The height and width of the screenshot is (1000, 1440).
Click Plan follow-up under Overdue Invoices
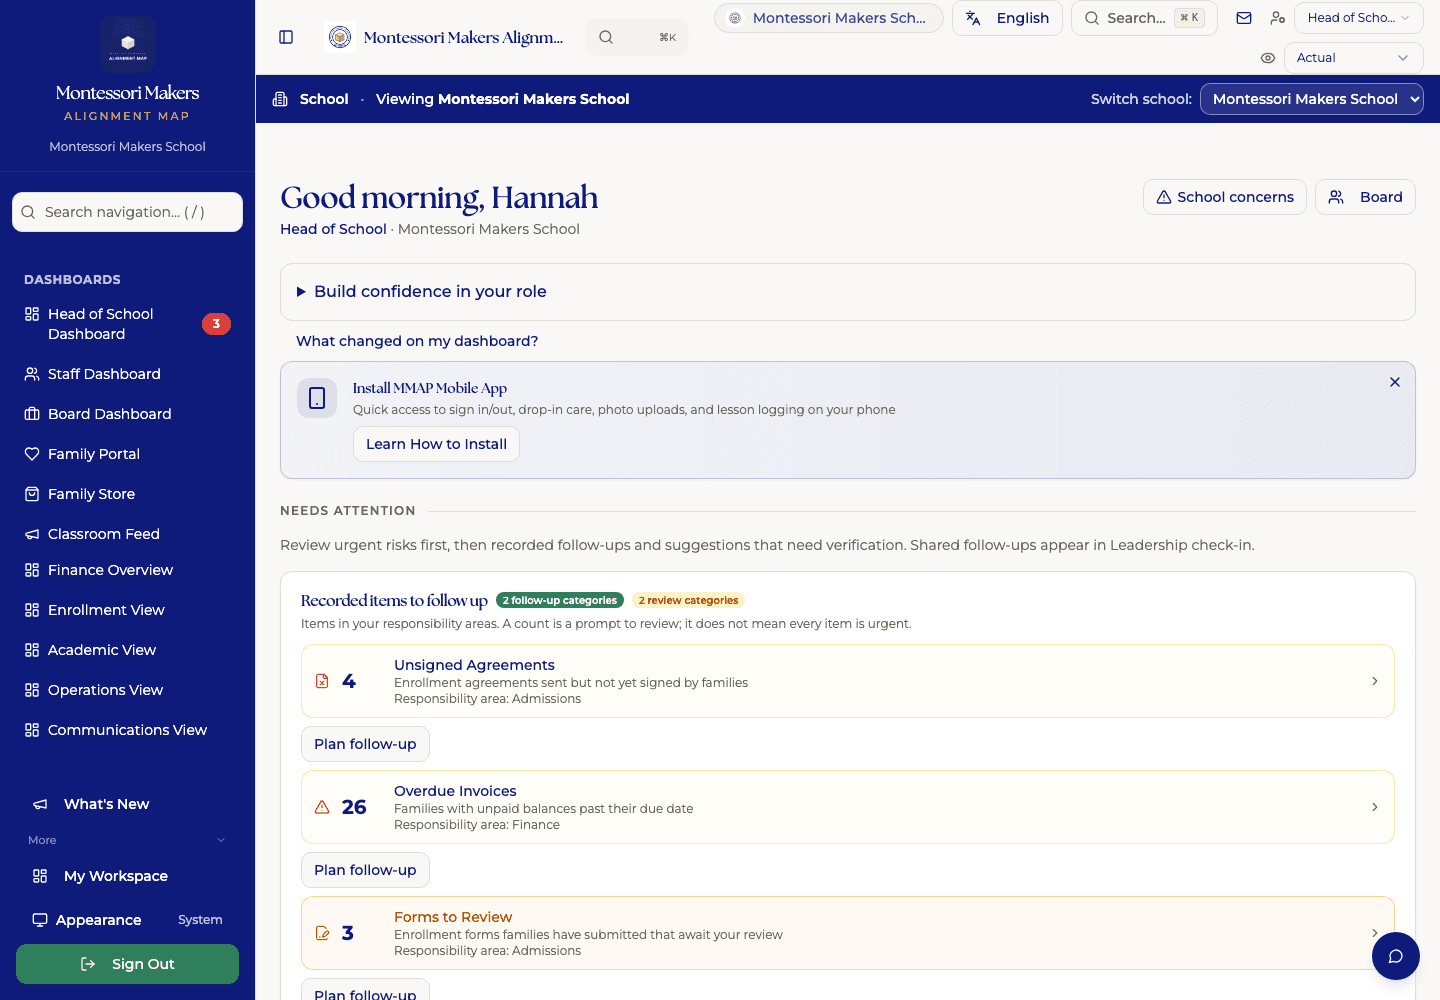365,870
